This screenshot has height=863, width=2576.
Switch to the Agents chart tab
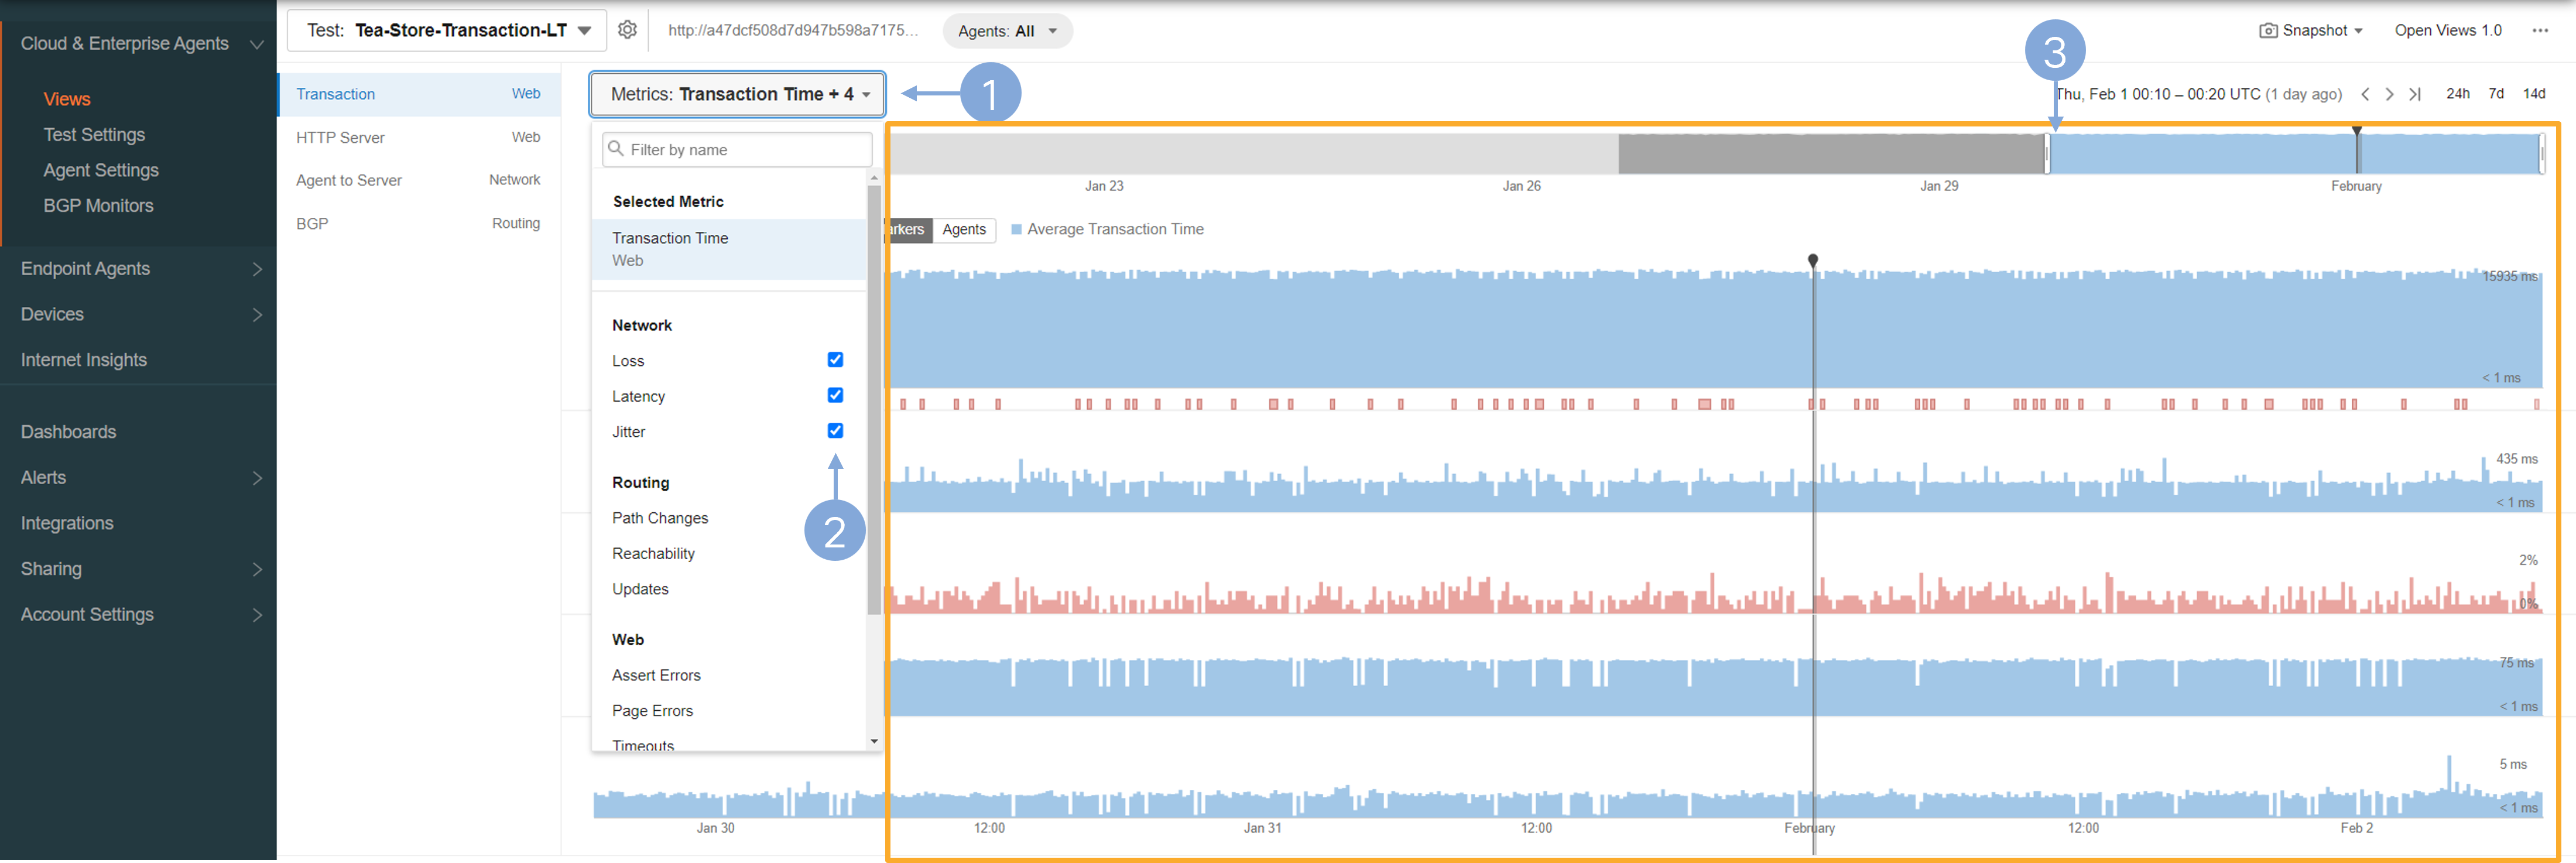click(964, 230)
